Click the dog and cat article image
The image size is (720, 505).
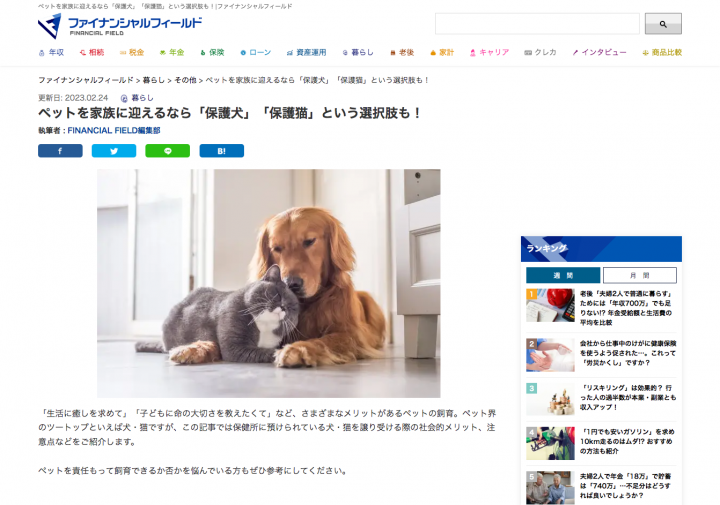click(269, 283)
